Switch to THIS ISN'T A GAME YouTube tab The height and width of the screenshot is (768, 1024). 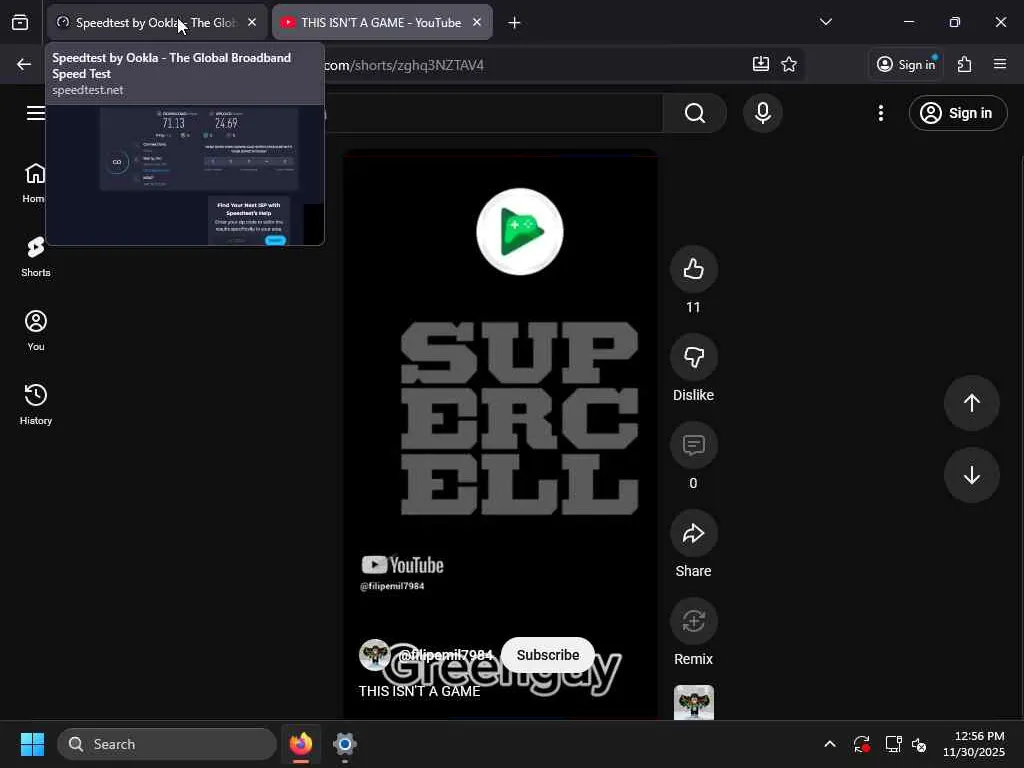[382, 22]
